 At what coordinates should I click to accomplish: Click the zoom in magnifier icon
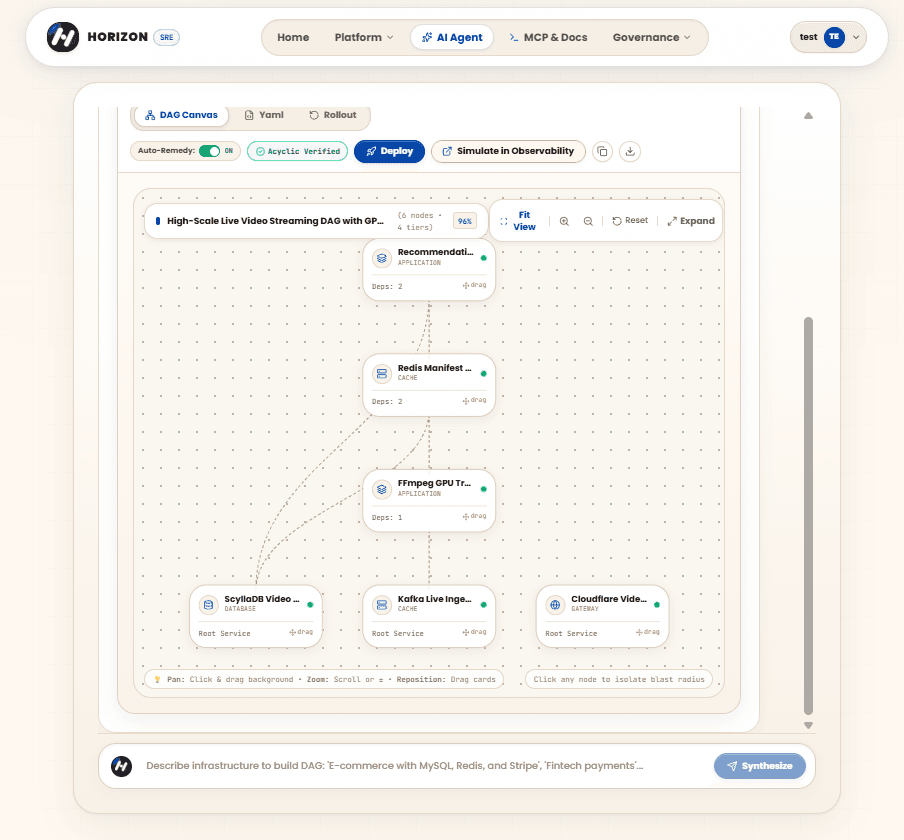564,221
